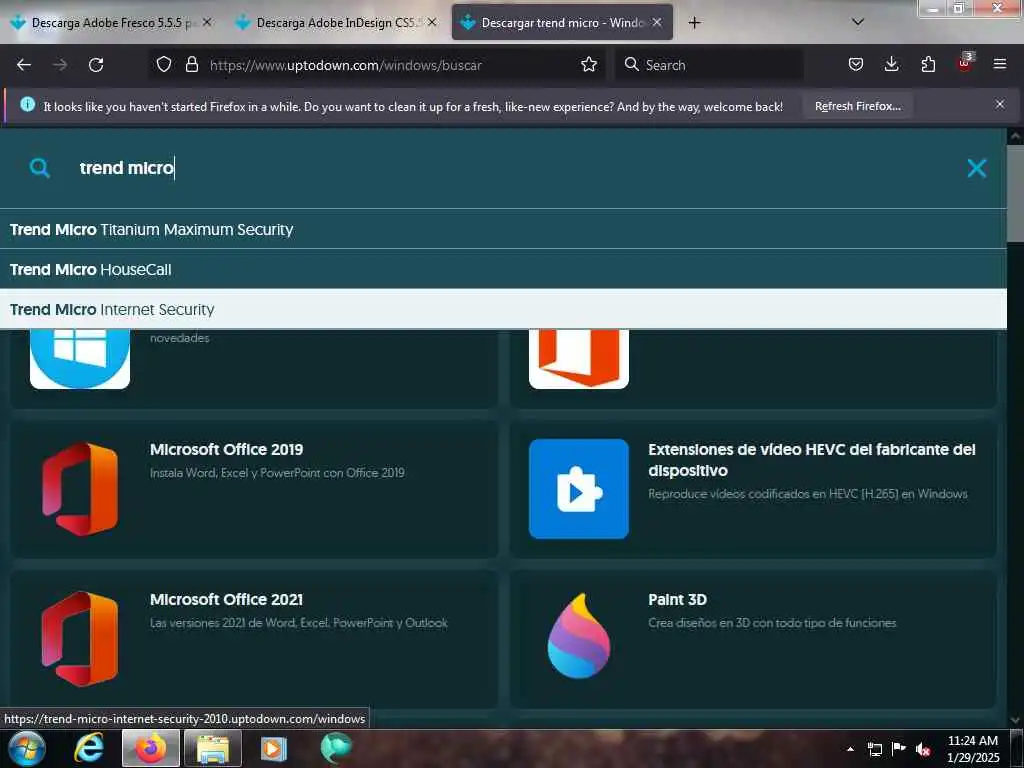Dismiss the Firefox notification bar

(999, 104)
